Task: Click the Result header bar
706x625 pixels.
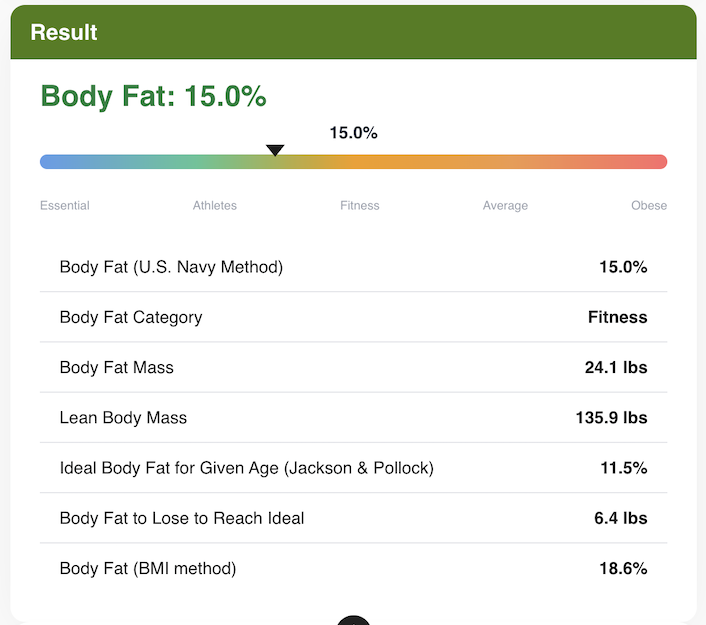Action: point(353,32)
